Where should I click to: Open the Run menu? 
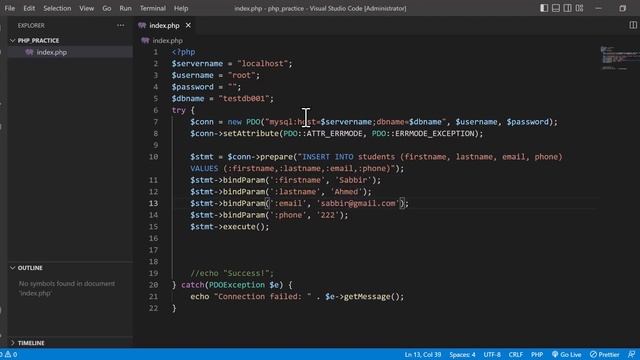click(125, 8)
